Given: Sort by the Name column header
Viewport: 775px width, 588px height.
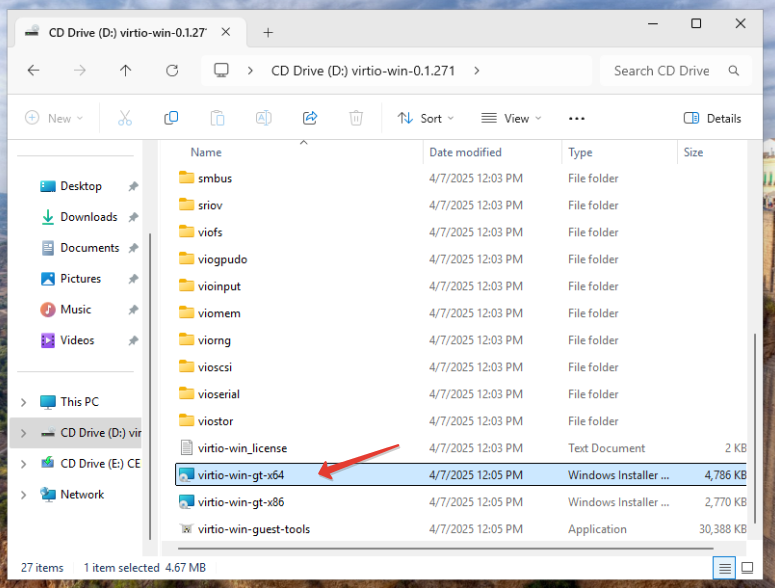Looking at the screenshot, I should [x=206, y=153].
